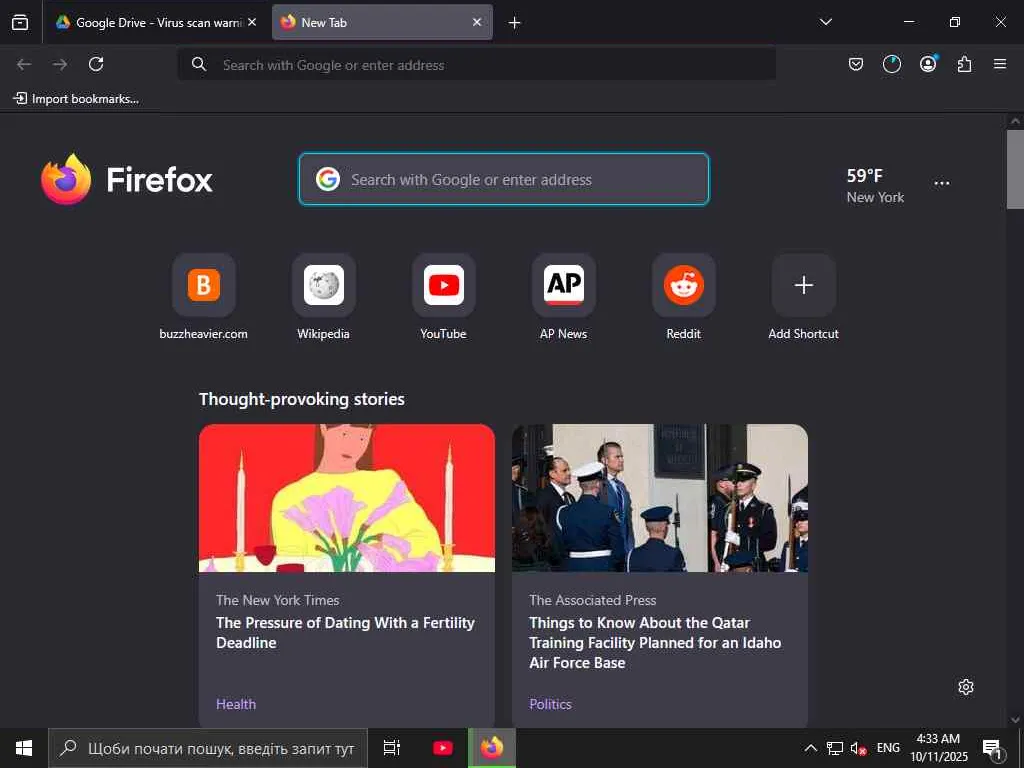Focus the address bar

477,65
